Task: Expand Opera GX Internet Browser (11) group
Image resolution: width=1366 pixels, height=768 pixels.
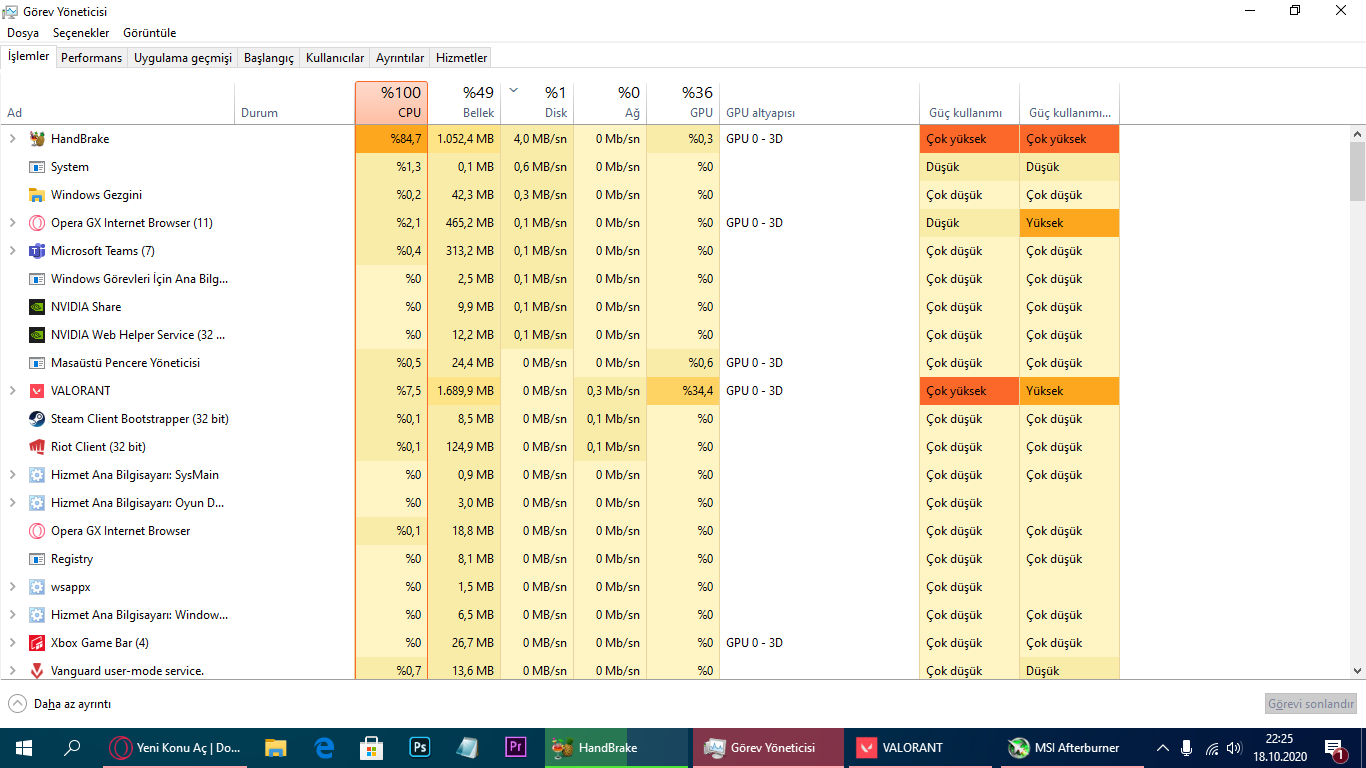Action: 13,223
